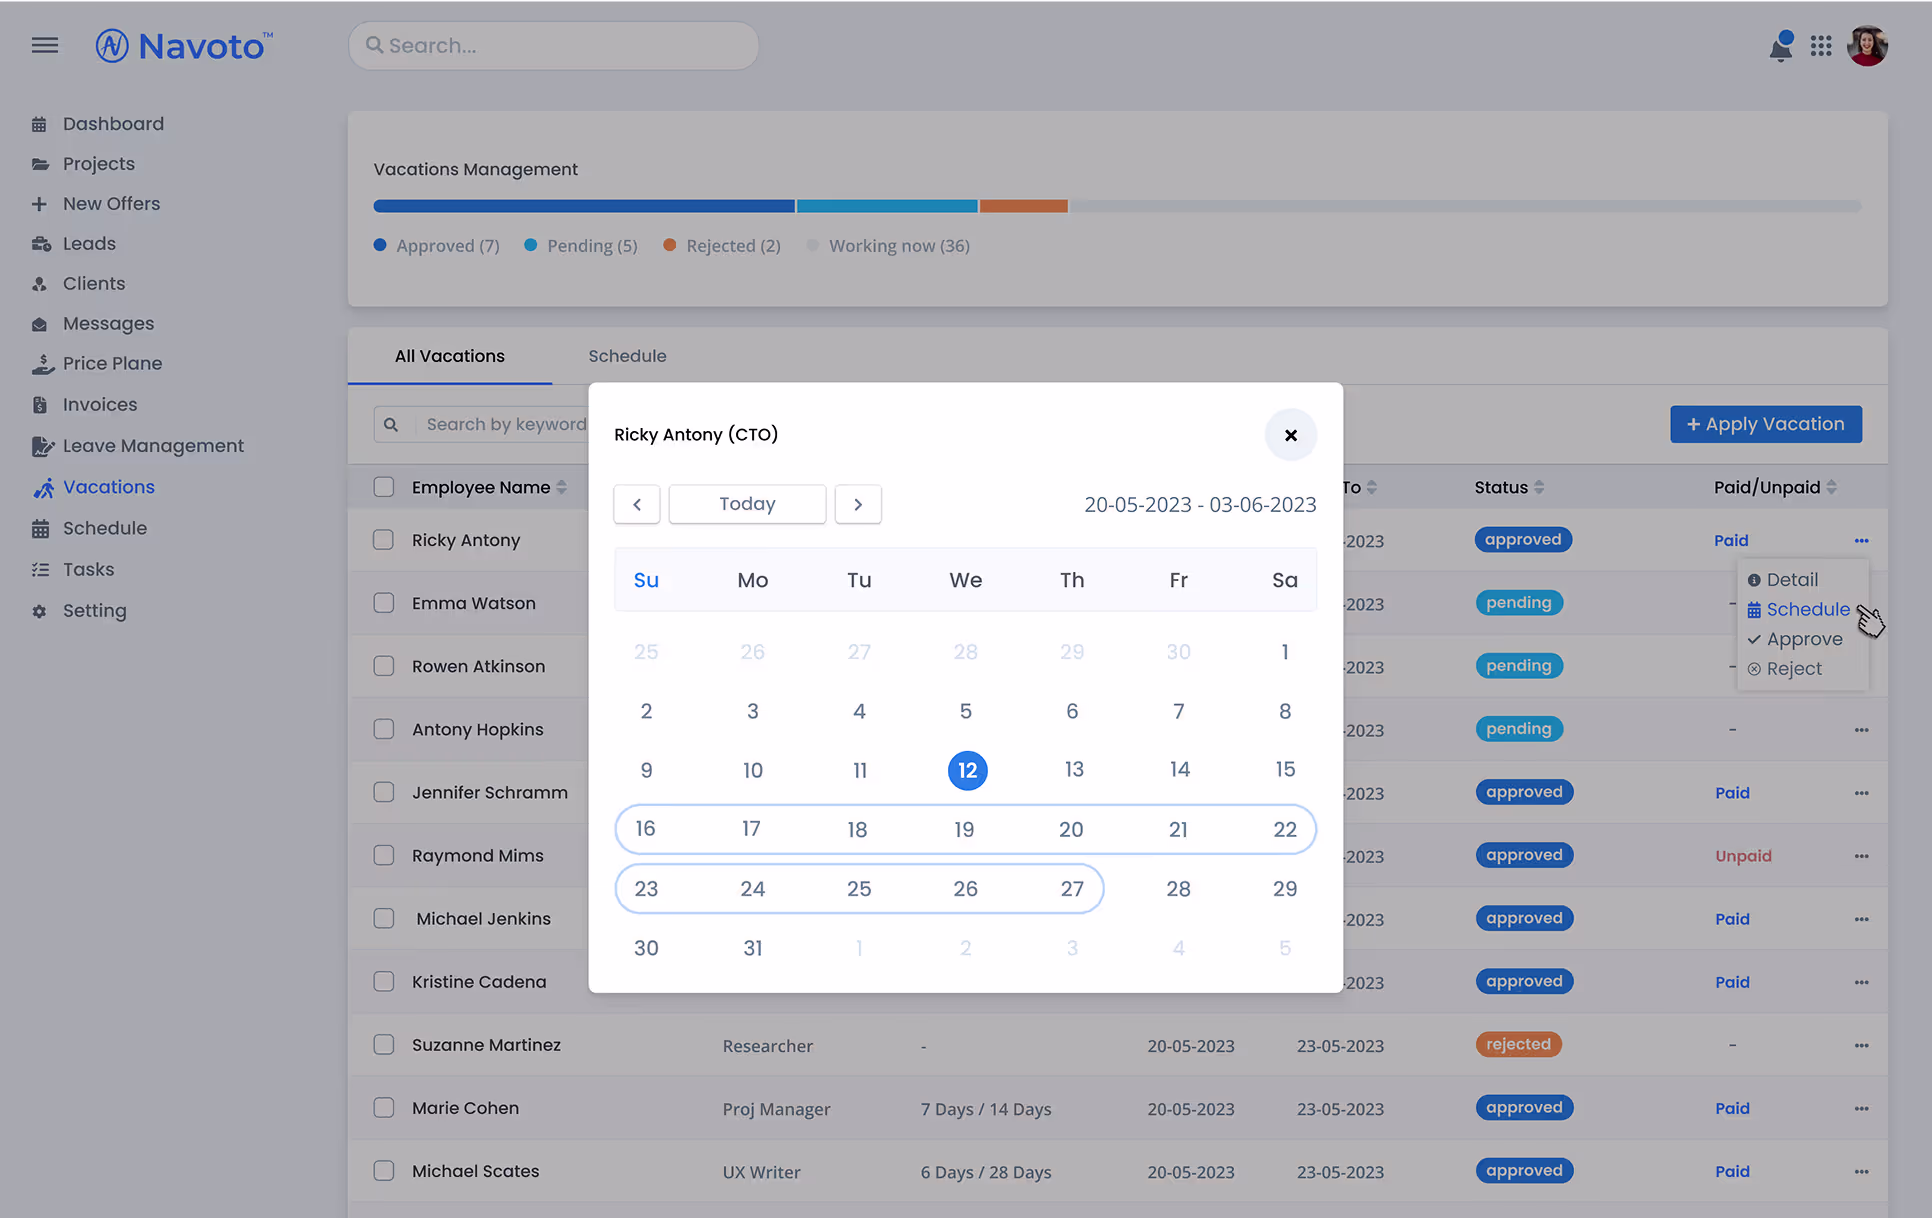Click the light blue Pending progress segment
Image resolution: width=1932 pixels, height=1218 pixels.
(887, 206)
